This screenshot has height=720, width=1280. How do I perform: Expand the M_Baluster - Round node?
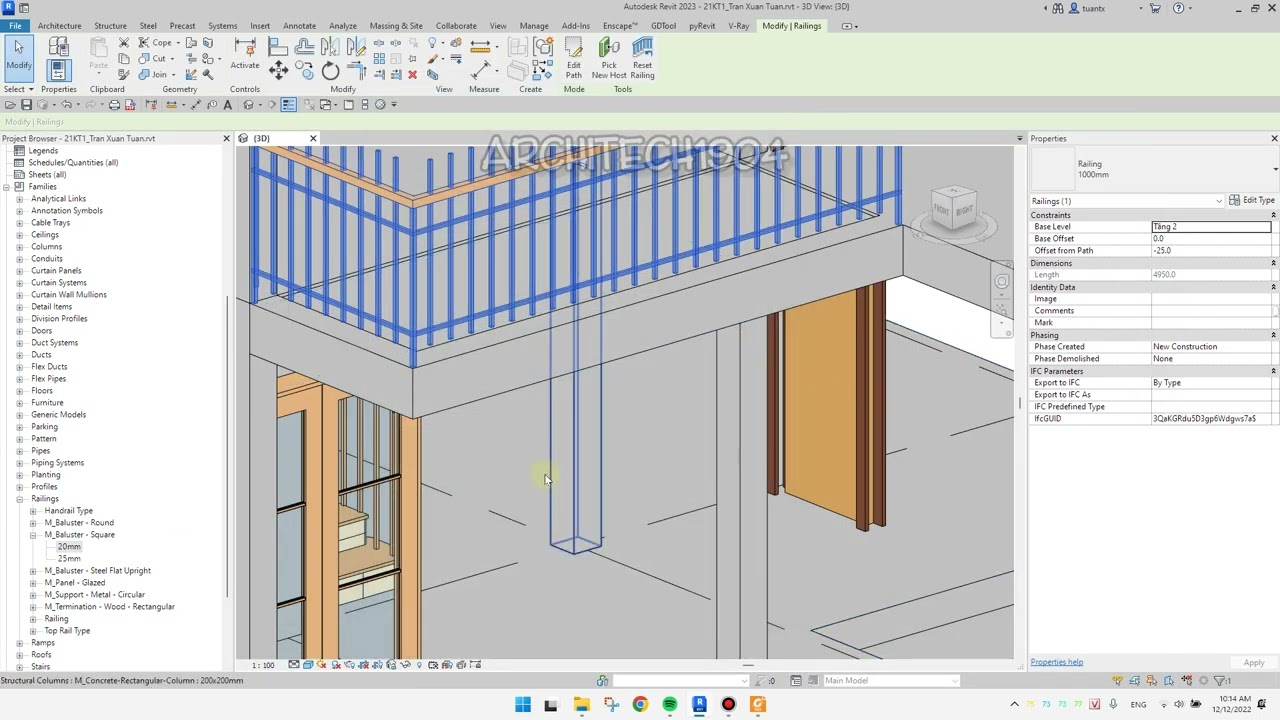(33, 523)
